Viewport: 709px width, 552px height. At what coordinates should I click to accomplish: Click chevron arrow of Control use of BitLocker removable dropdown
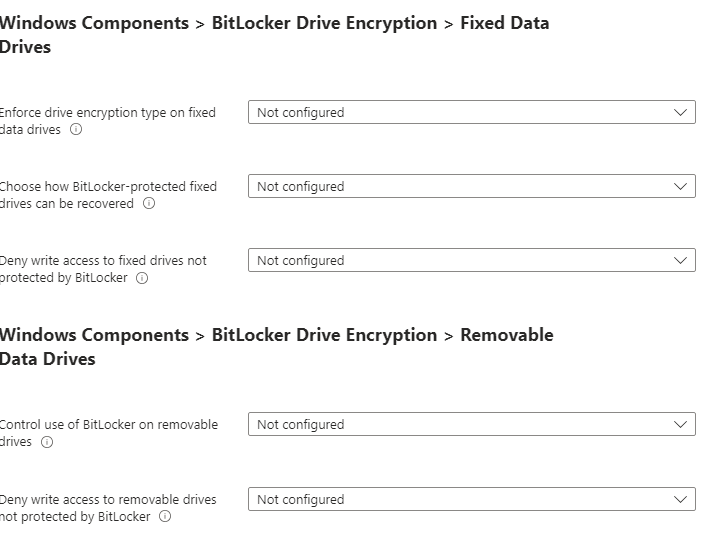(x=681, y=425)
